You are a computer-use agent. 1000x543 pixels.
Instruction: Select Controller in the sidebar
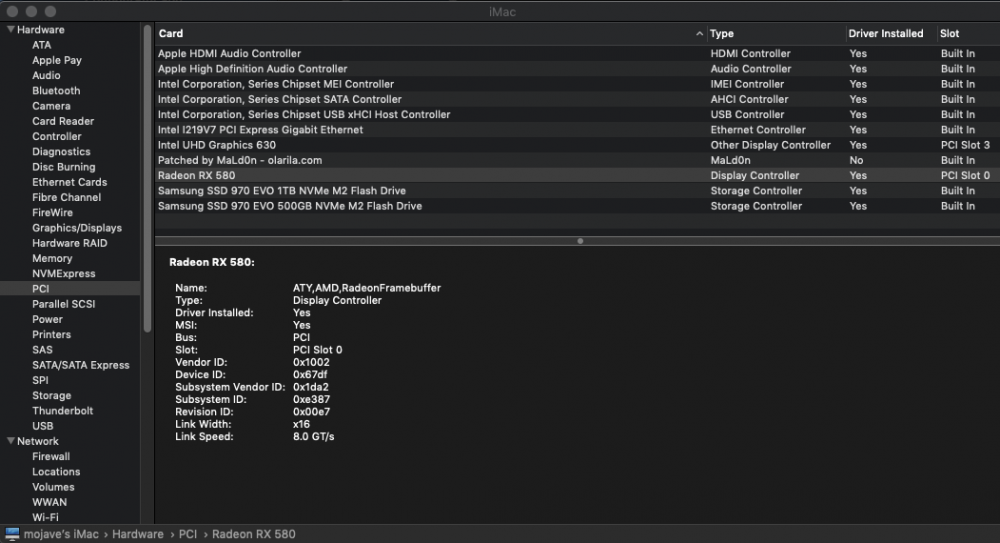tap(57, 137)
